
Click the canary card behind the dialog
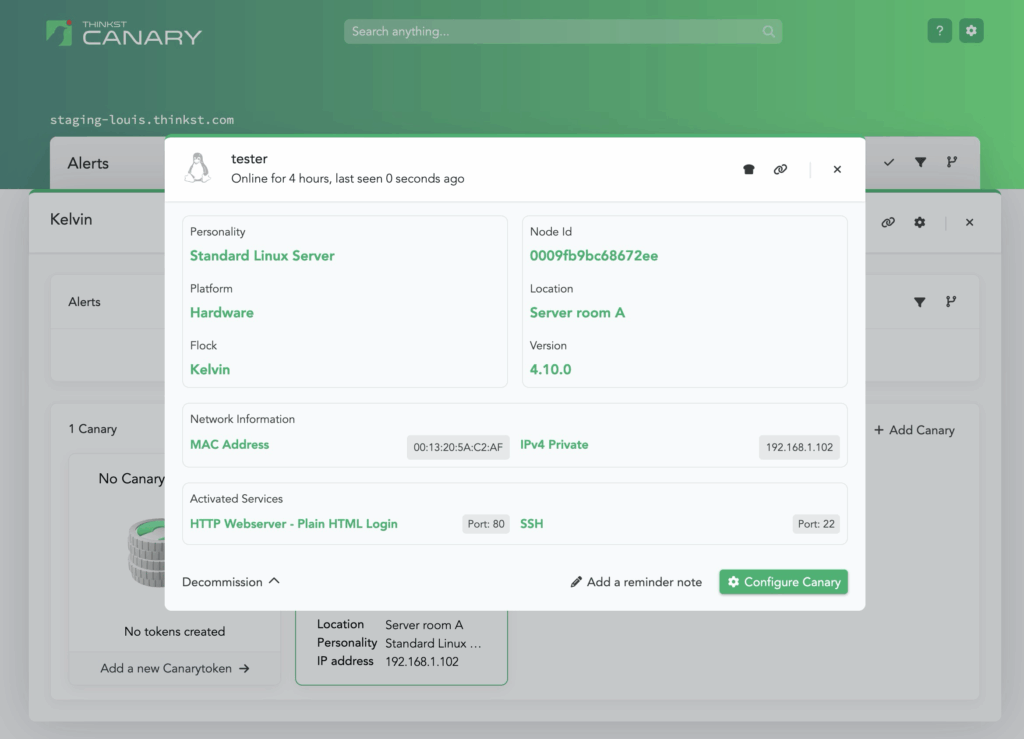(401, 646)
